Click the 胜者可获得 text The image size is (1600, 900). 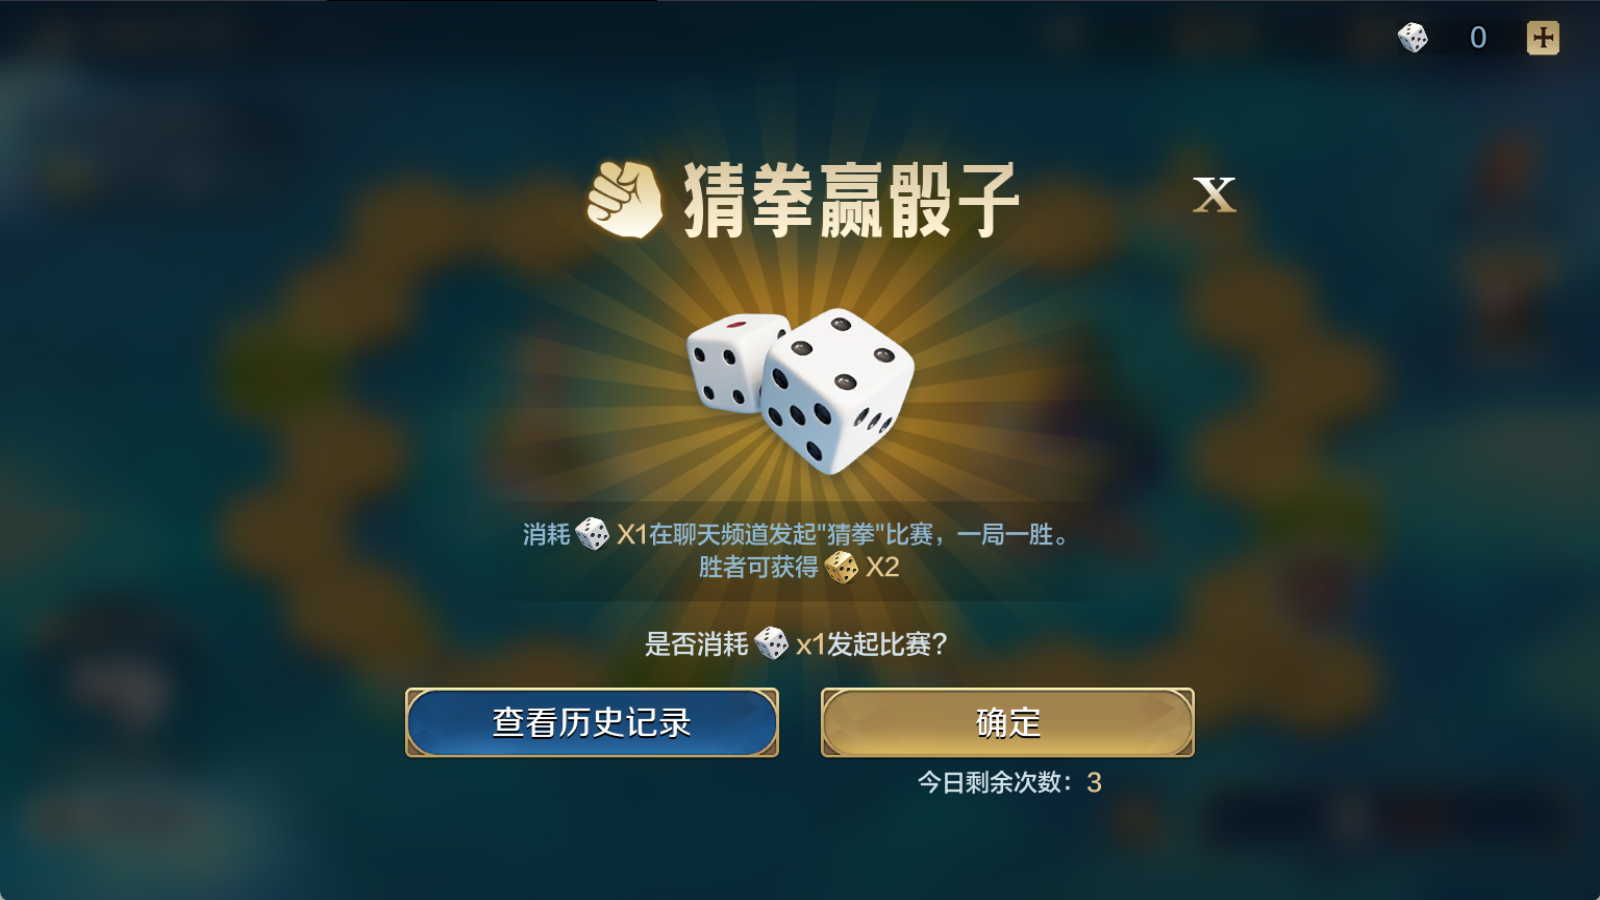pos(758,567)
